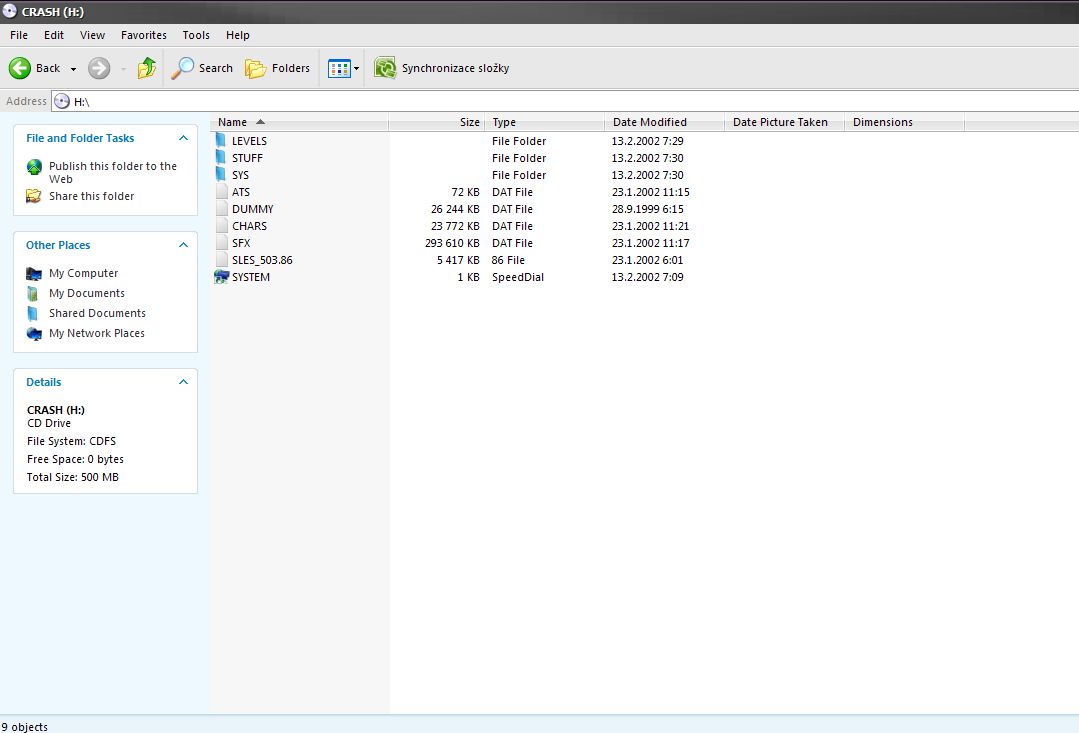This screenshot has width=1079, height=733.
Task: Click Share this folder link
Action: [x=91, y=196]
